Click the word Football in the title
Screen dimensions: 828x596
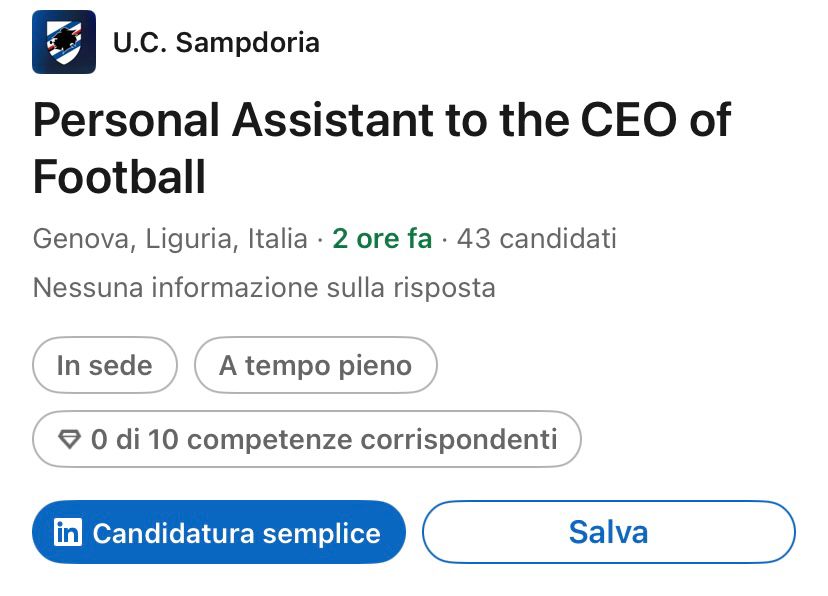pyautogui.click(x=119, y=176)
